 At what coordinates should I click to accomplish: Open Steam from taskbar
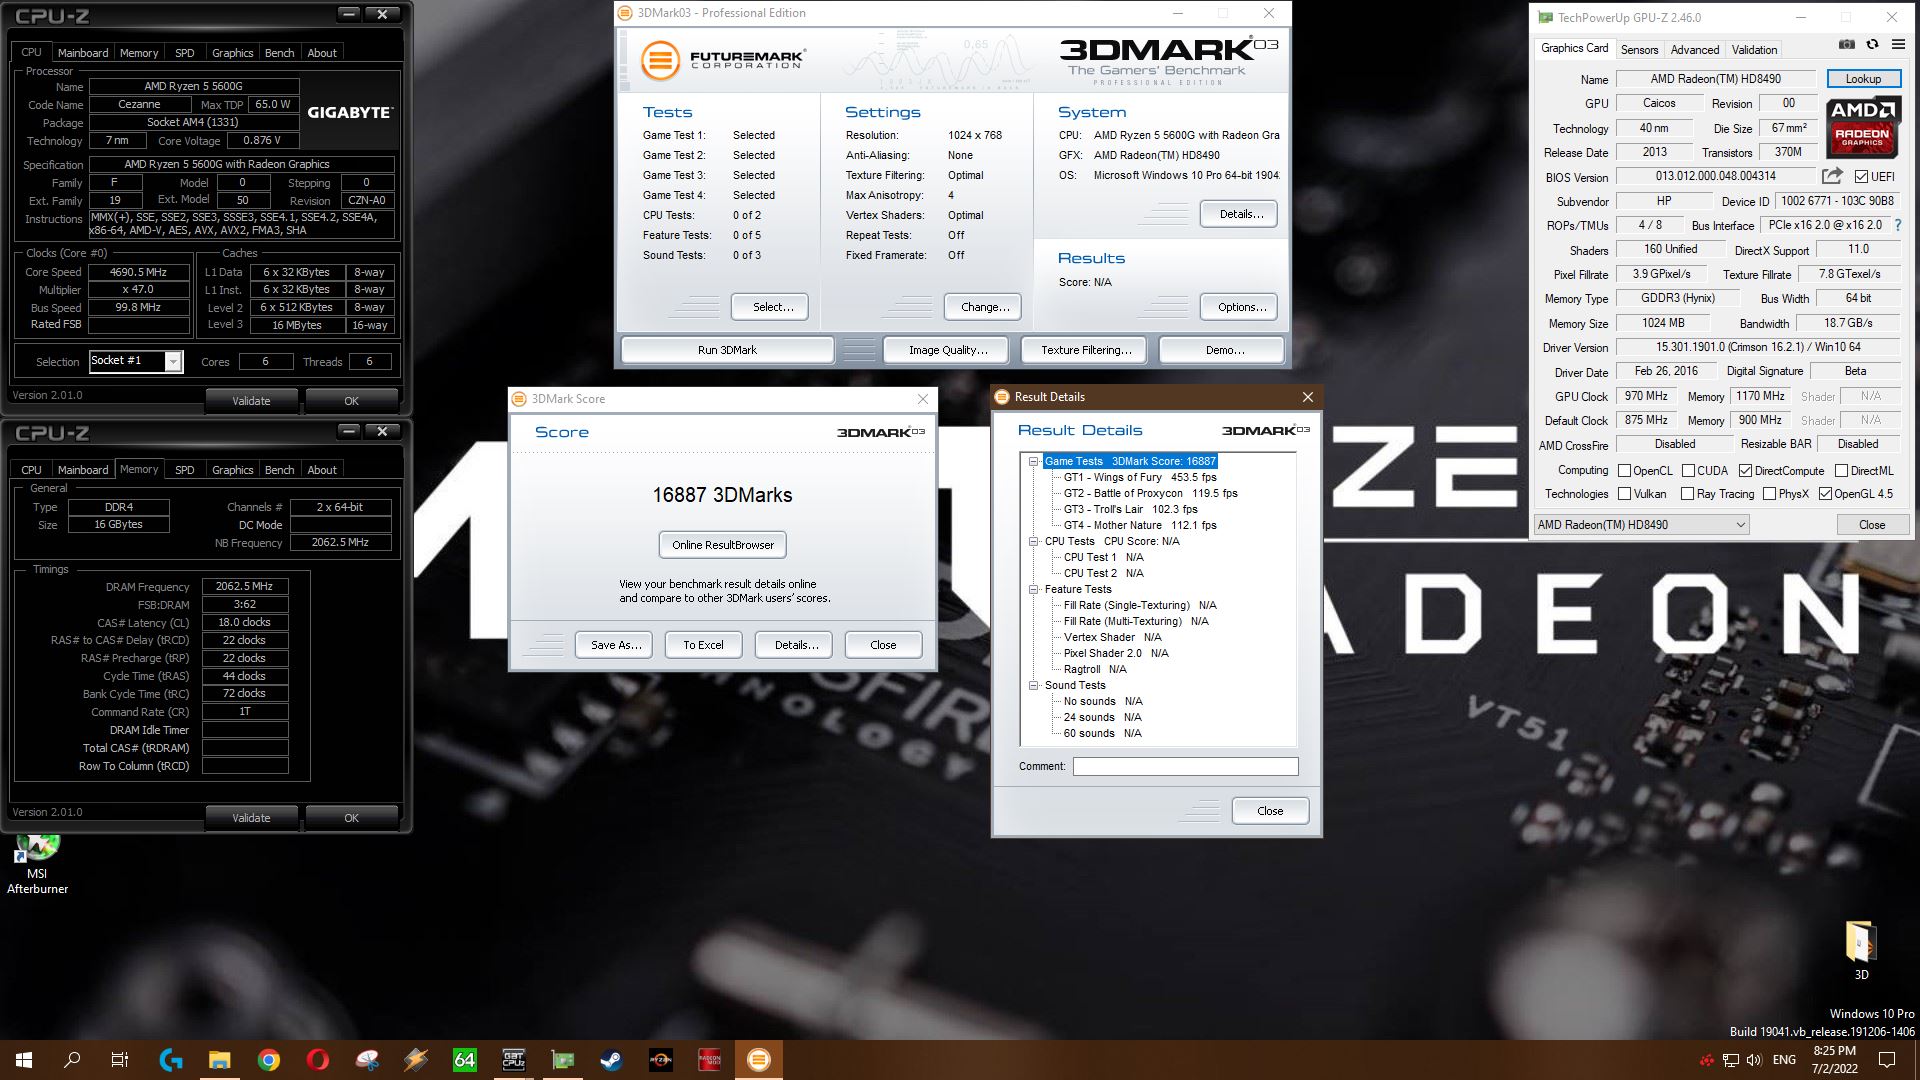610,1060
